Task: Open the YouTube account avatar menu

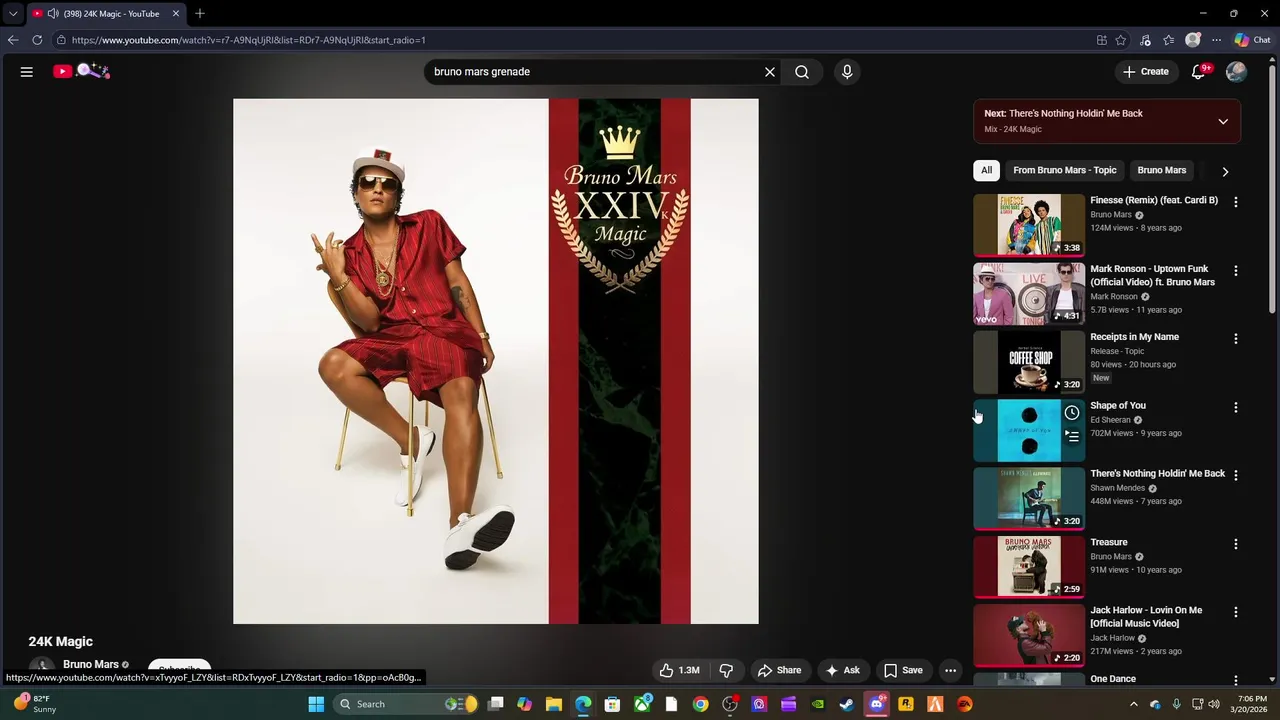Action: click(x=1236, y=72)
